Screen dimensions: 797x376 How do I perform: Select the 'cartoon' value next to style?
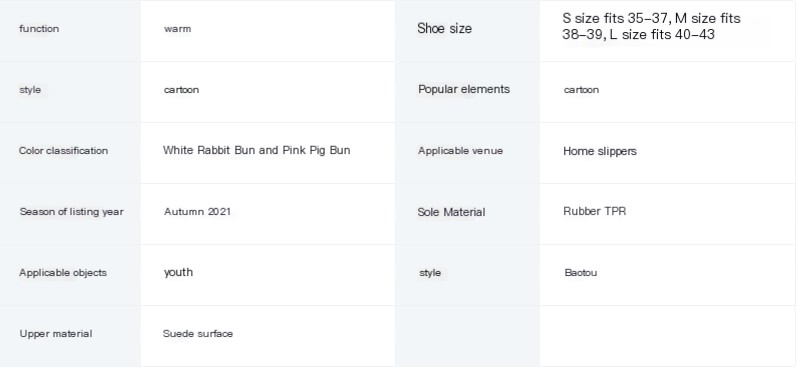coord(181,90)
